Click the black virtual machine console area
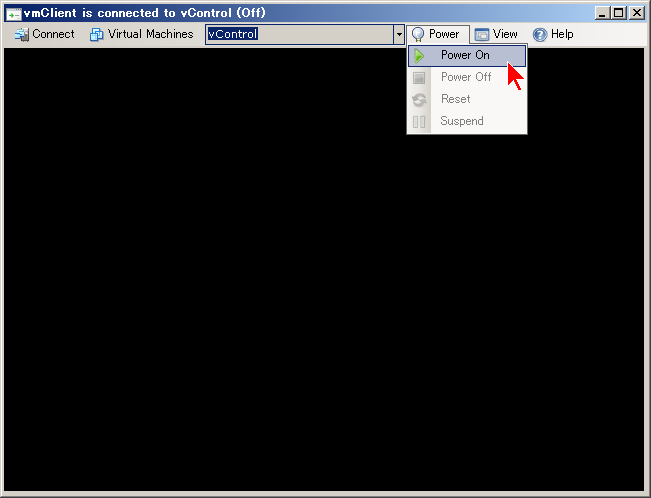This screenshot has width=651, height=498. click(324, 269)
